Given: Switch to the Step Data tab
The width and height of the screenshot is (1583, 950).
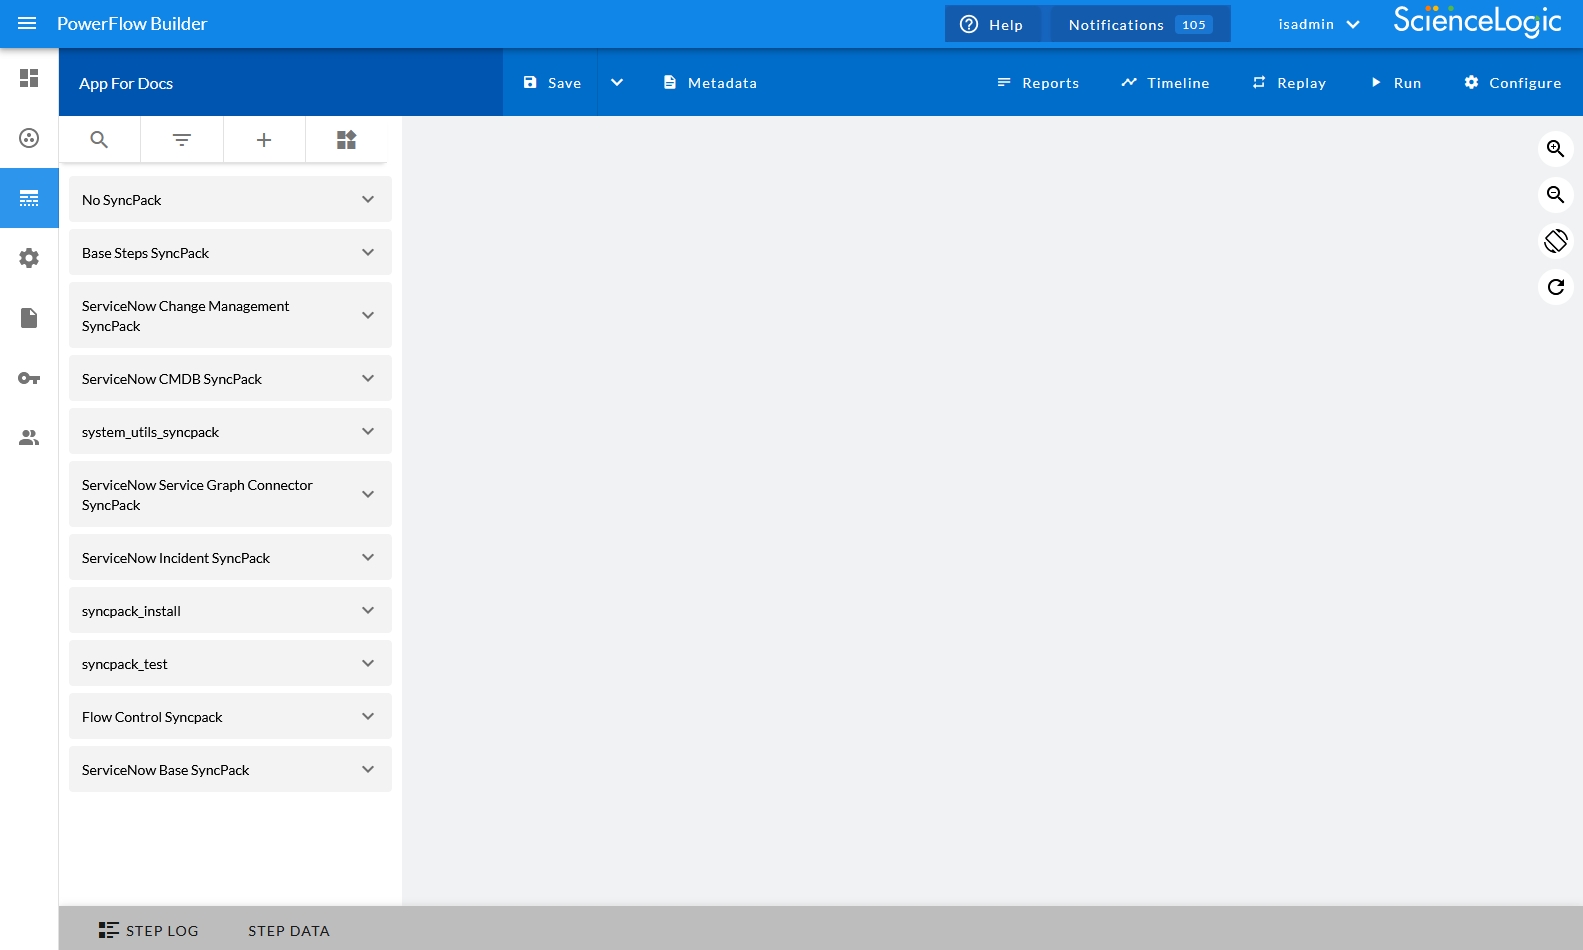Looking at the screenshot, I should click(x=288, y=930).
